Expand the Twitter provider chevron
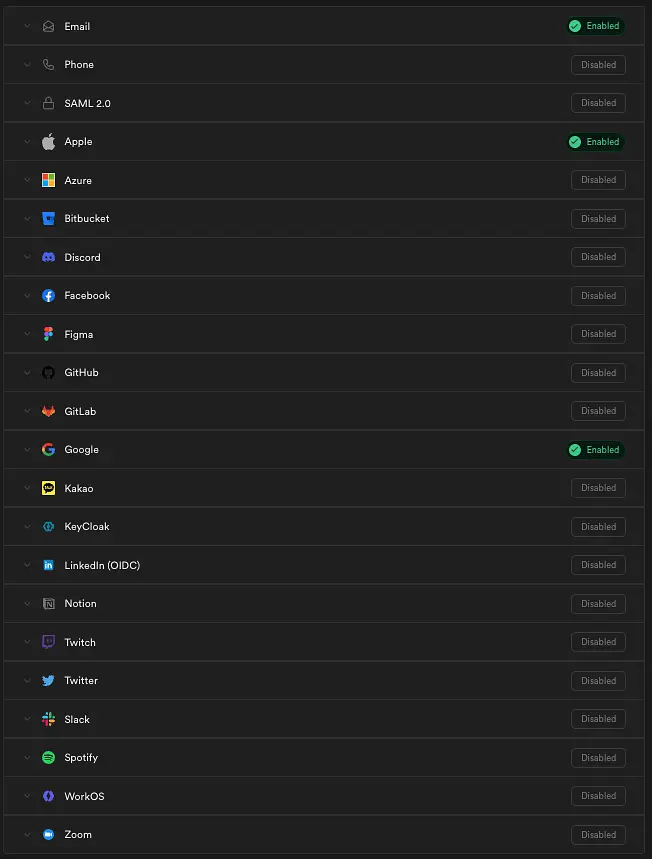The image size is (652, 859). (x=27, y=680)
